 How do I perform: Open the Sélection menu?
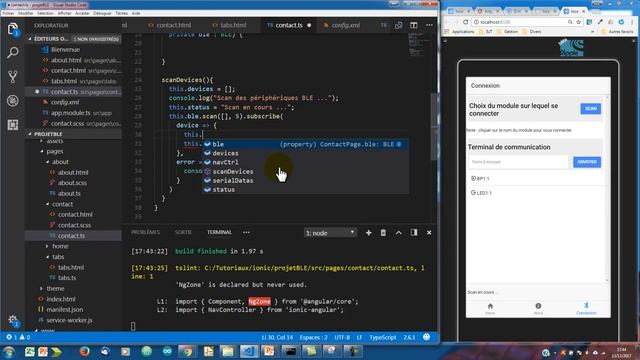[45, 13]
